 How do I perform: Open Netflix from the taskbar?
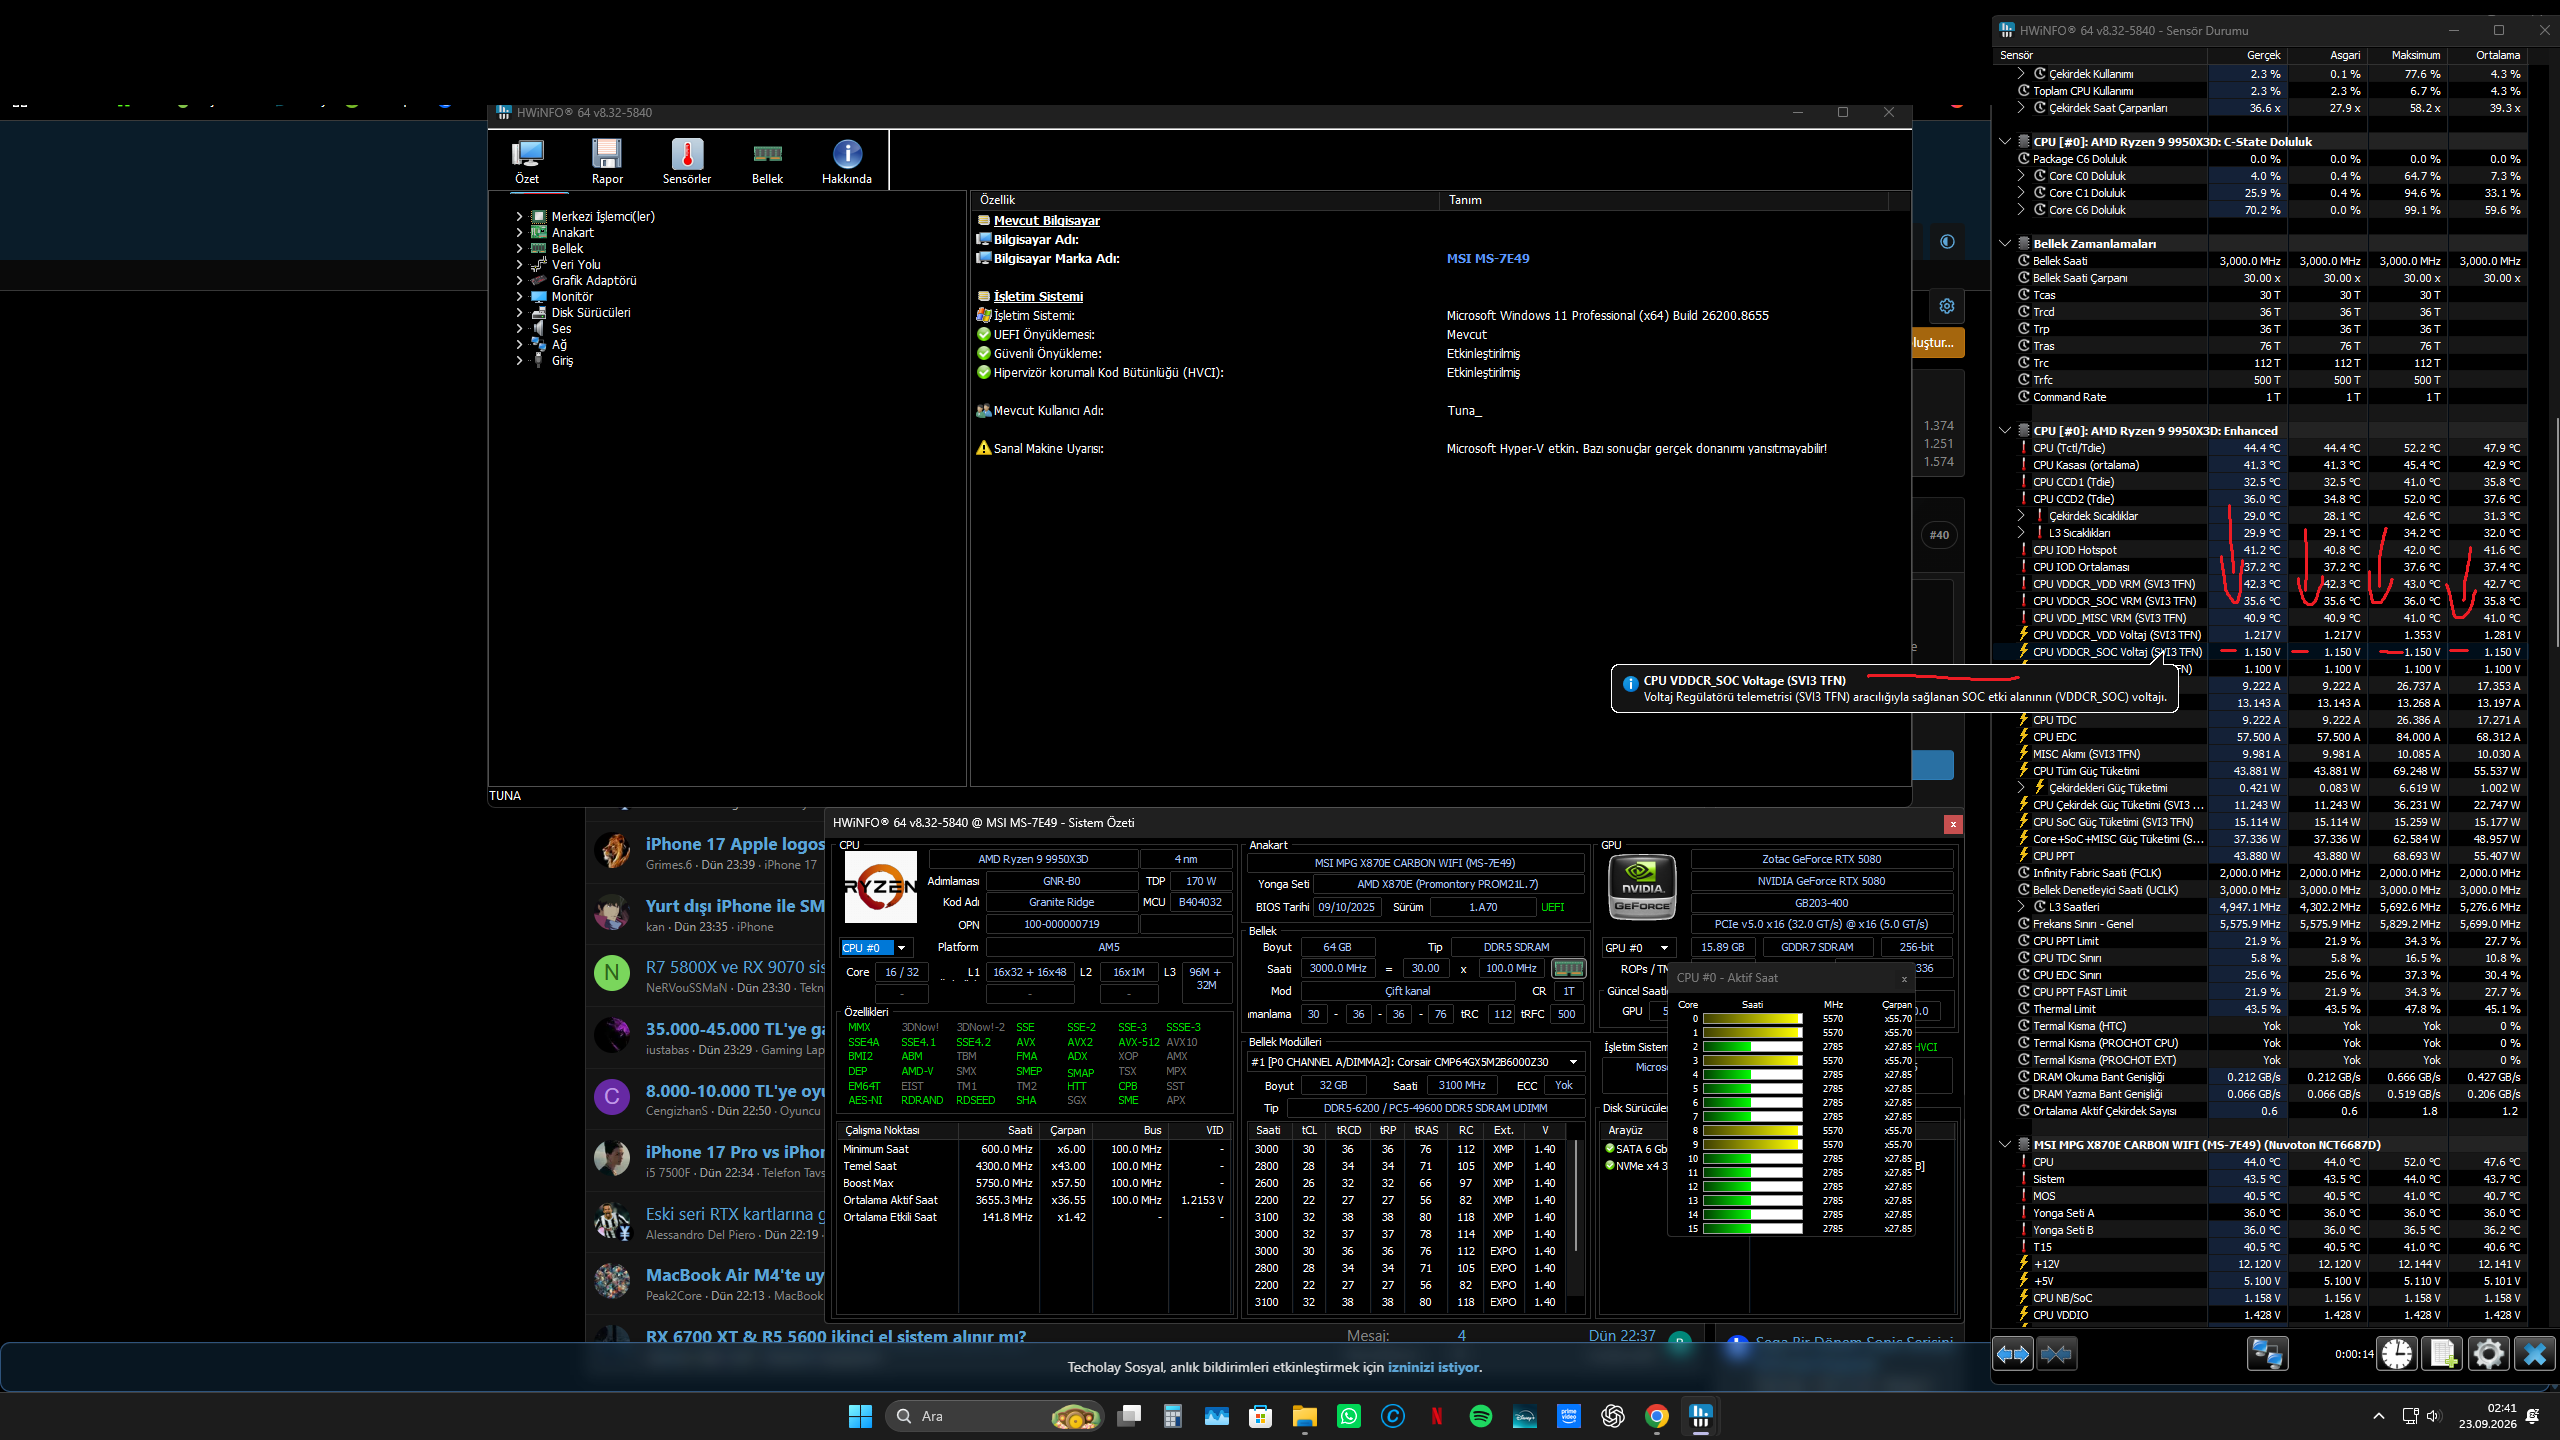click(1437, 1416)
